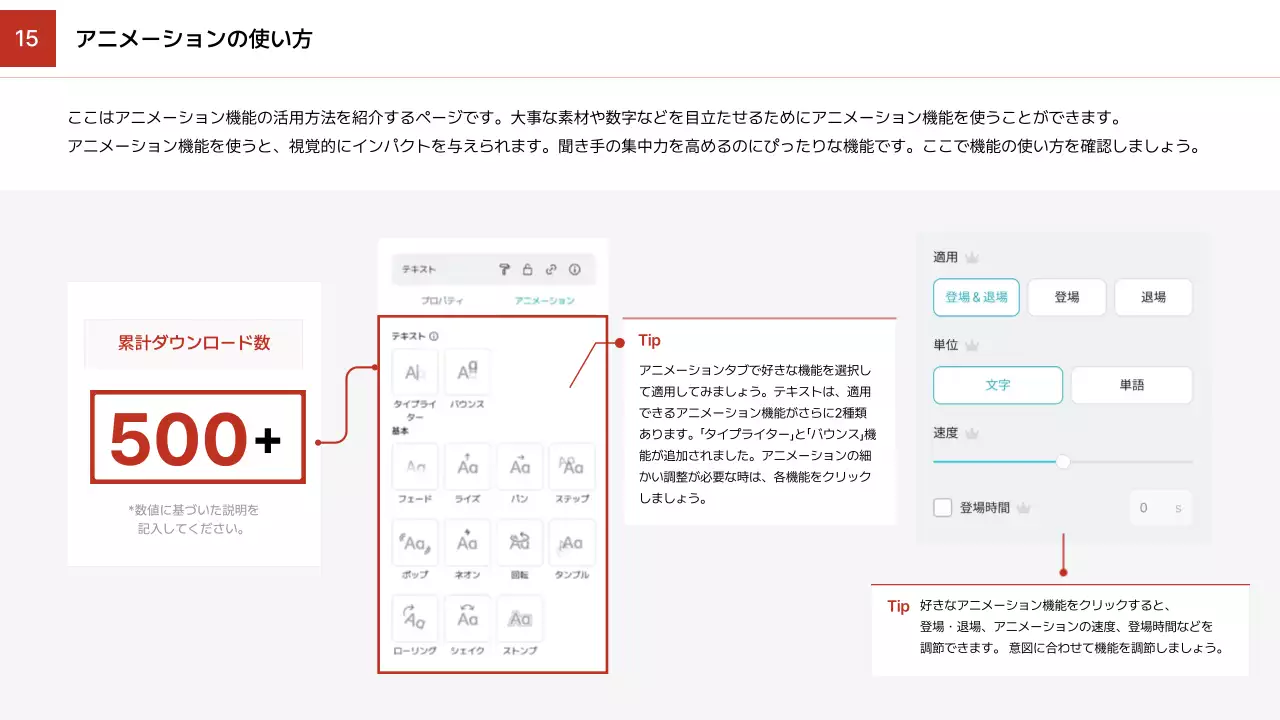
Task: Select the 文字 unit option
Action: (997, 385)
